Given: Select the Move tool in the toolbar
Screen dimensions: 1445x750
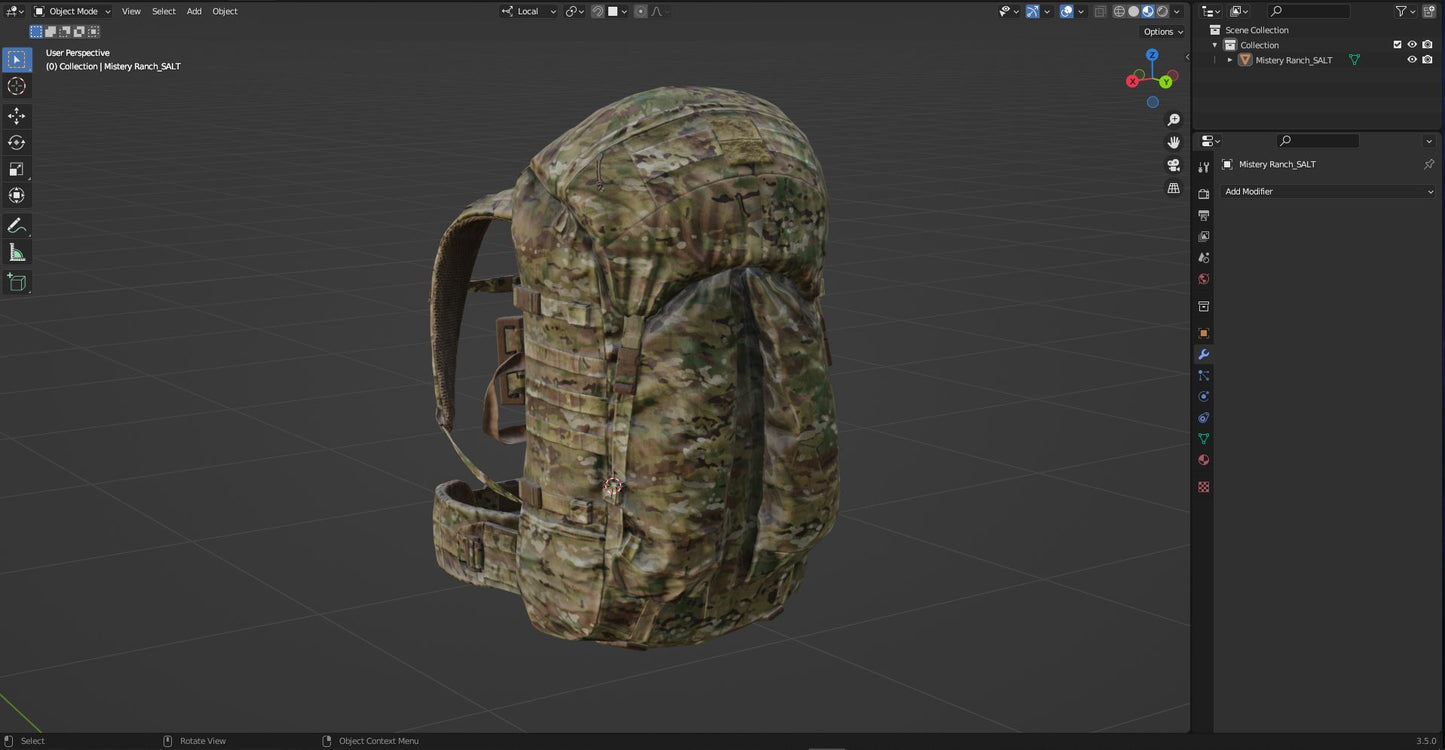Looking at the screenshot, I should pyautogui.click(x=16, y=116).
